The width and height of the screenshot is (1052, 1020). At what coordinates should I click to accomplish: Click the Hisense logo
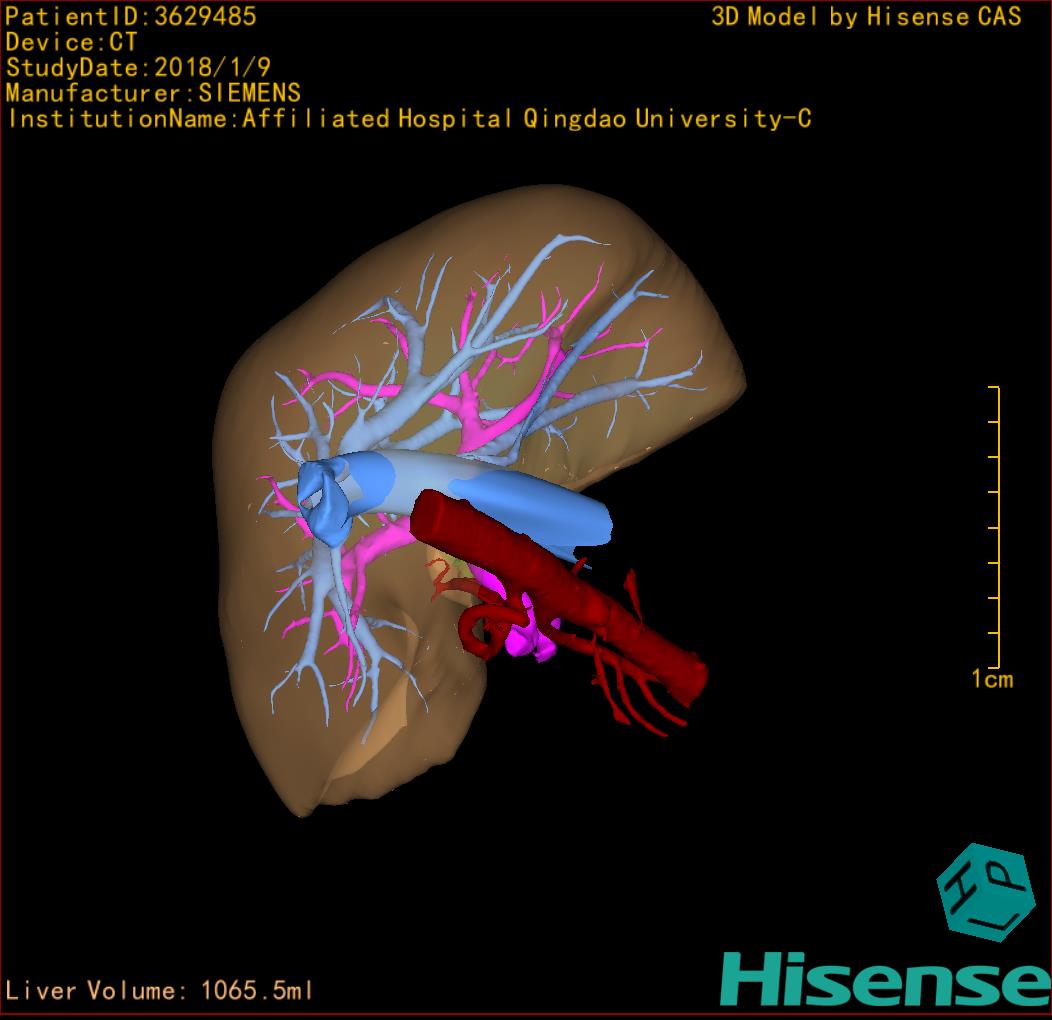click(886, 980)
